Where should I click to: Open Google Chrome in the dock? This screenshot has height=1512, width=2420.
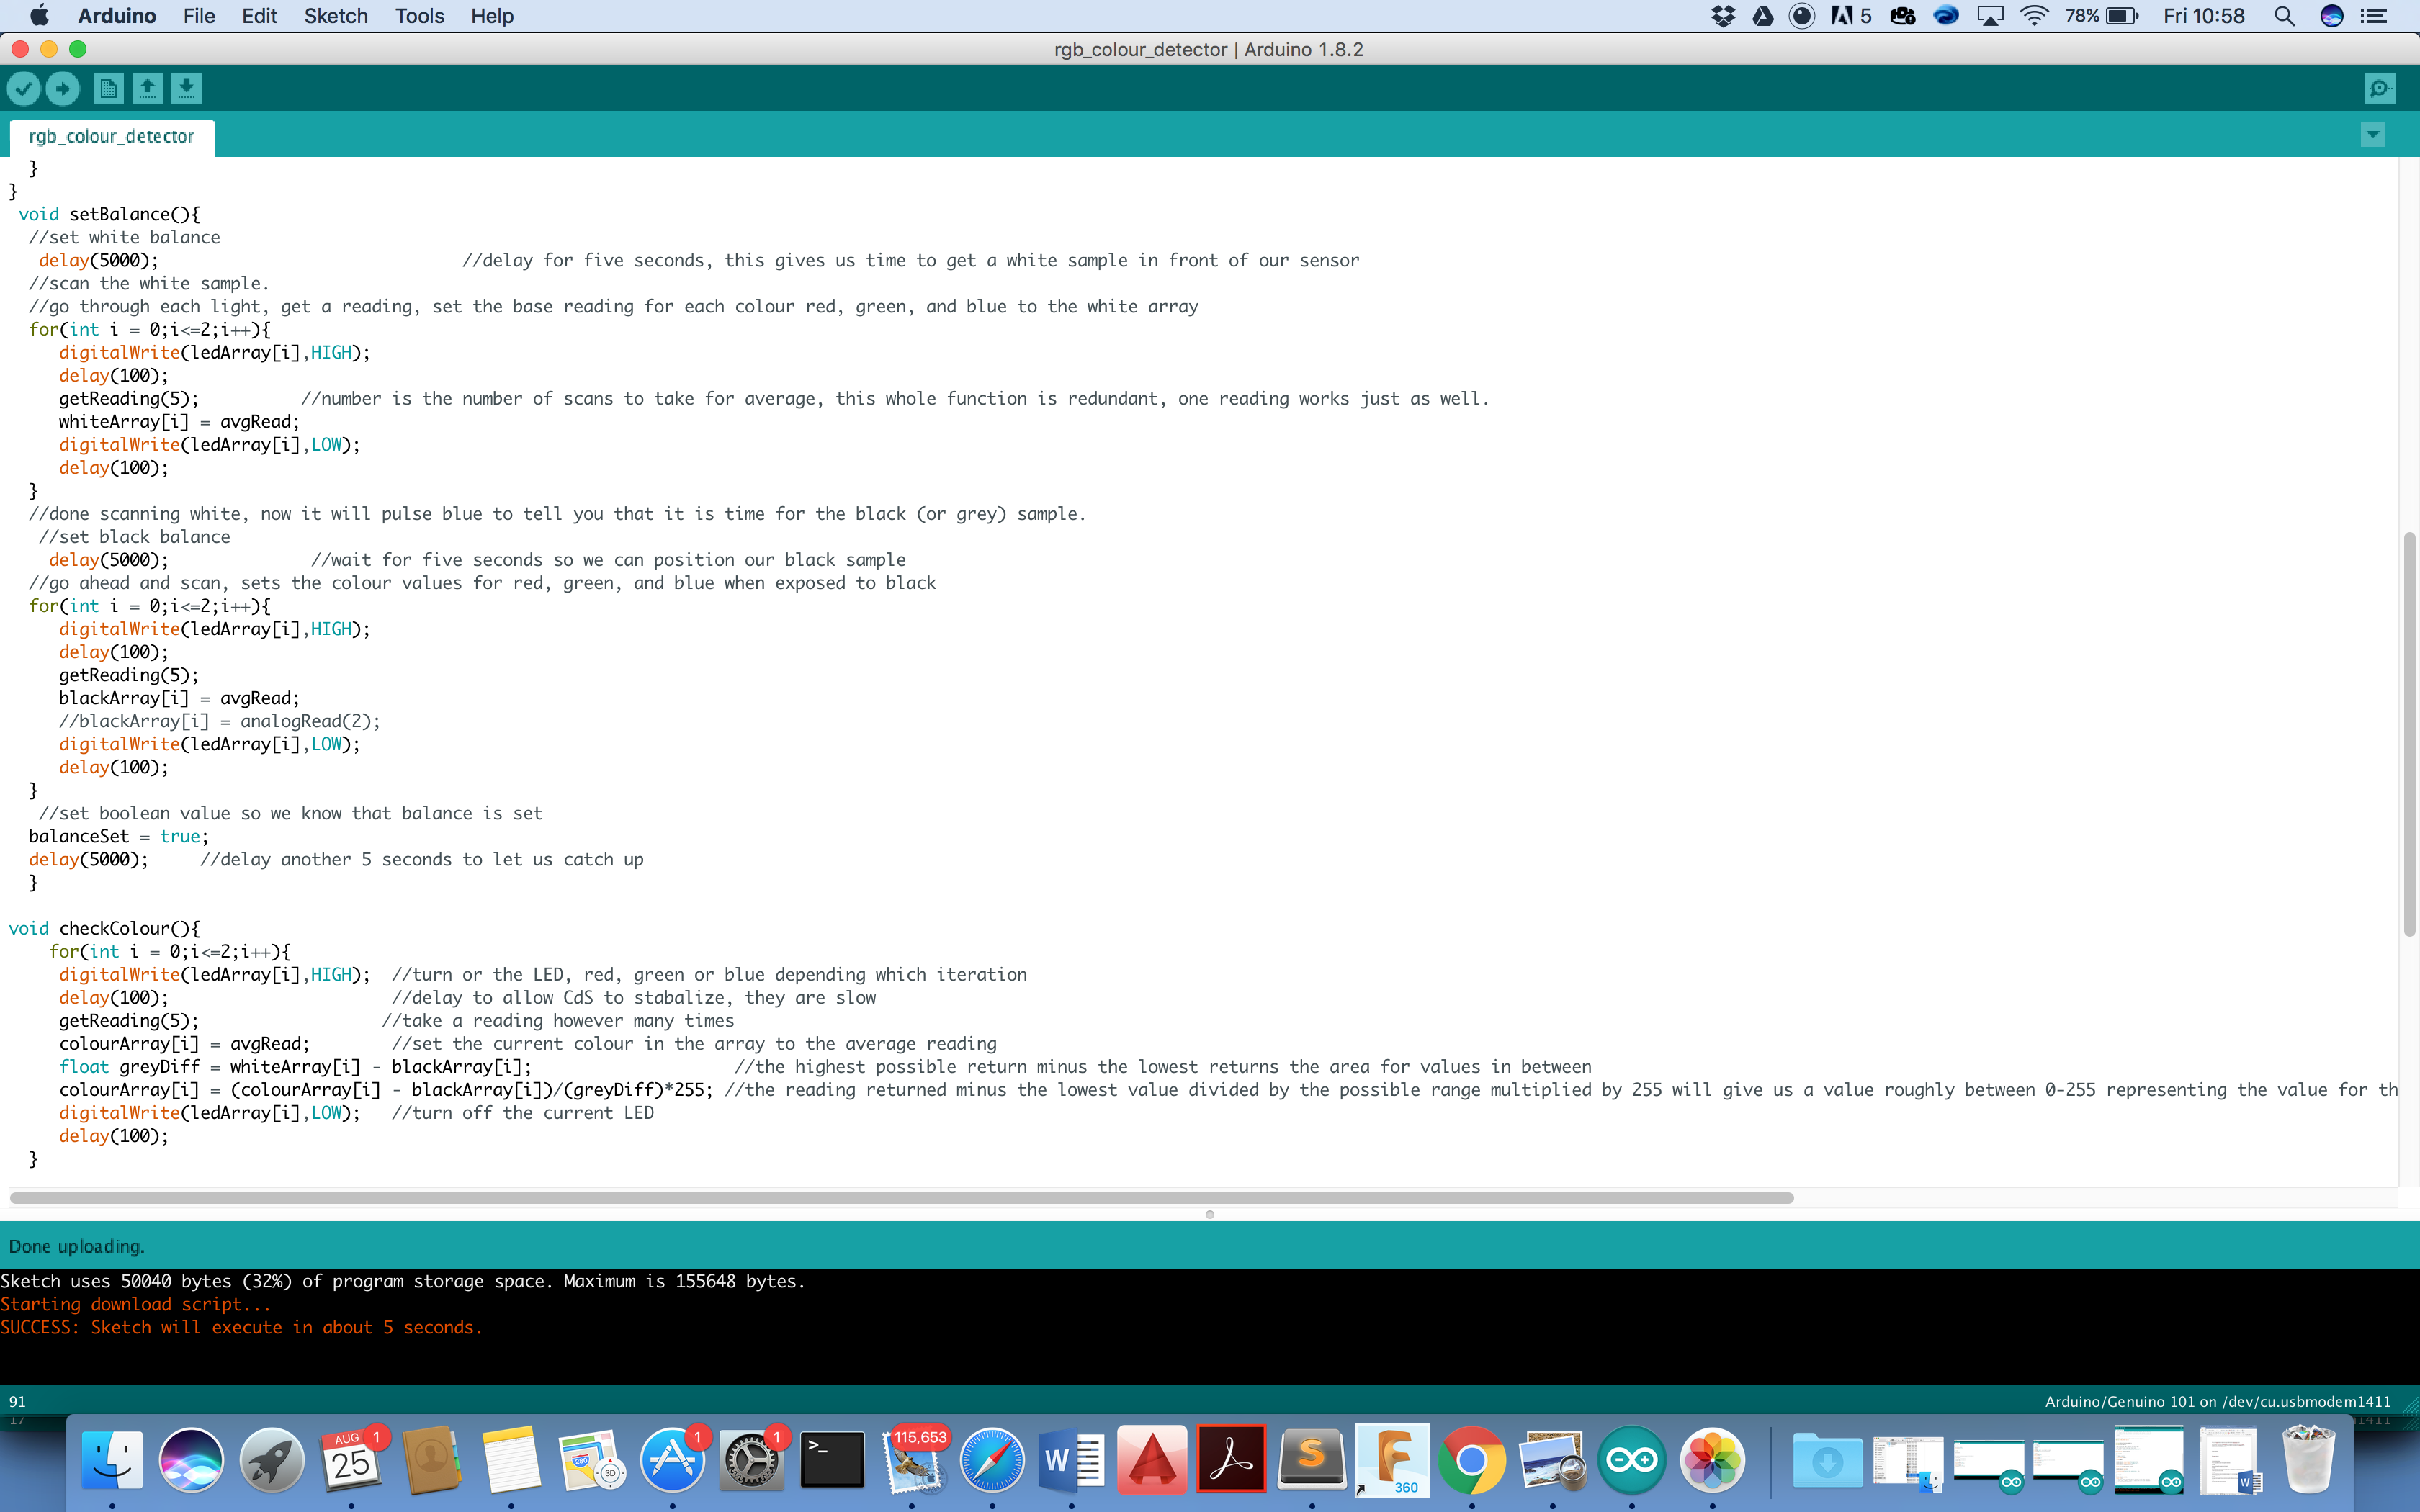point(1472,1461)
